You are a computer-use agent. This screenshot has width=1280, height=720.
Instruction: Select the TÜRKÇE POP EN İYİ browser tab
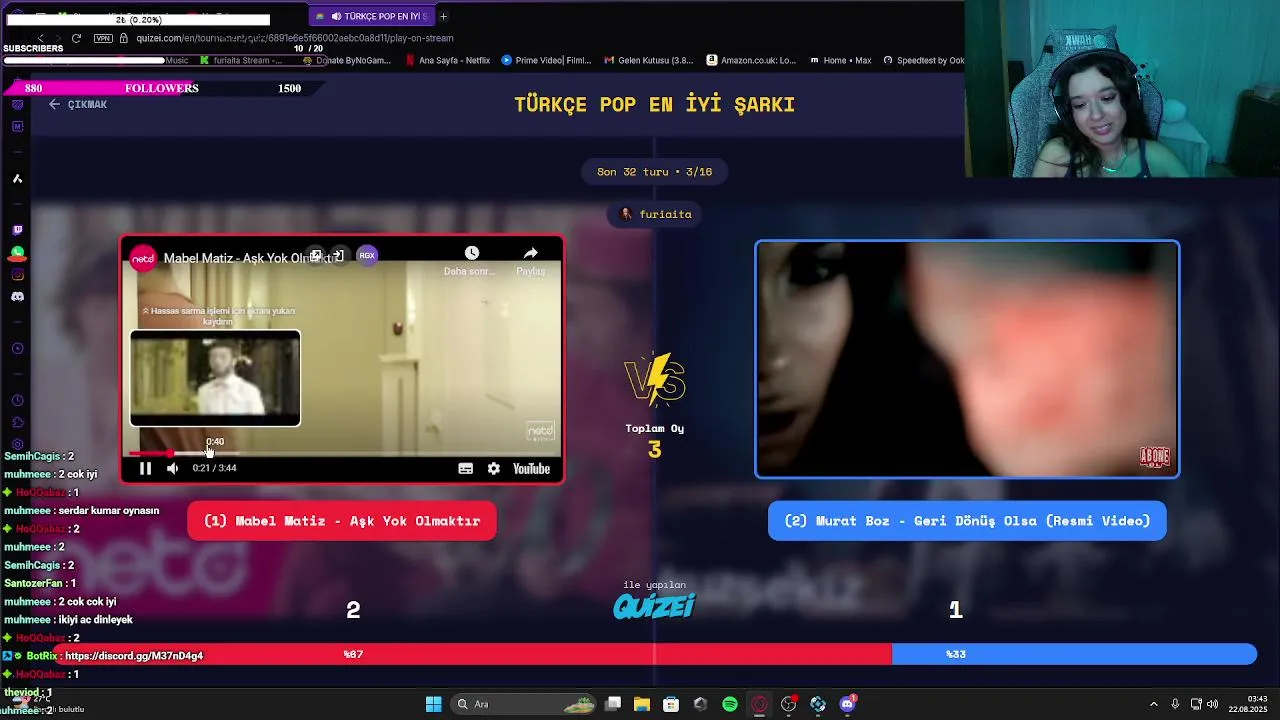[371, 16]
